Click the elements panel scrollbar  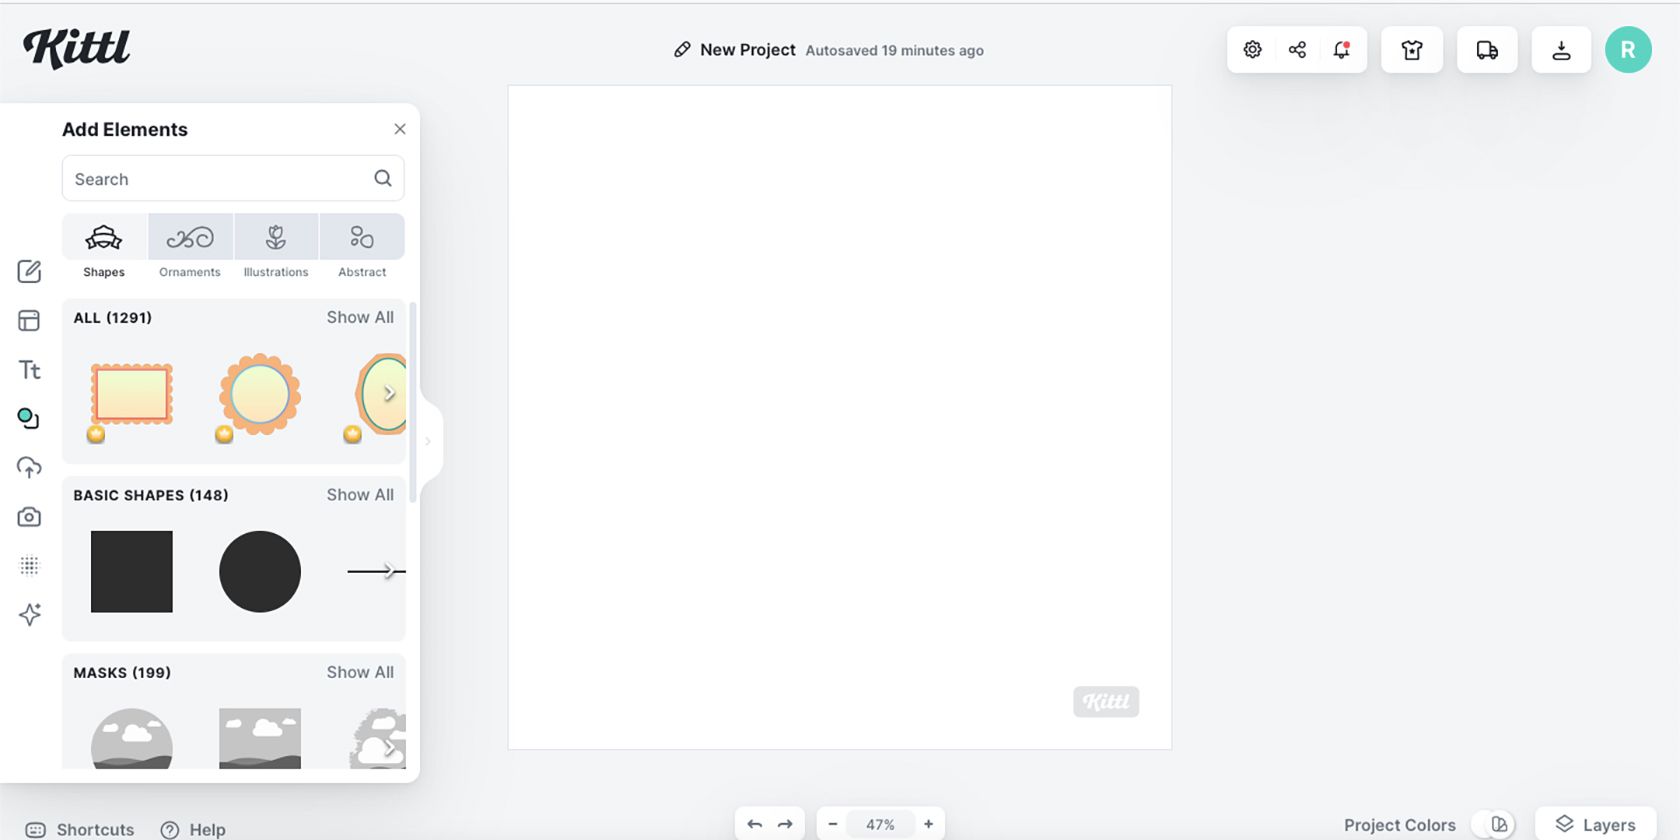pos(412,402)
